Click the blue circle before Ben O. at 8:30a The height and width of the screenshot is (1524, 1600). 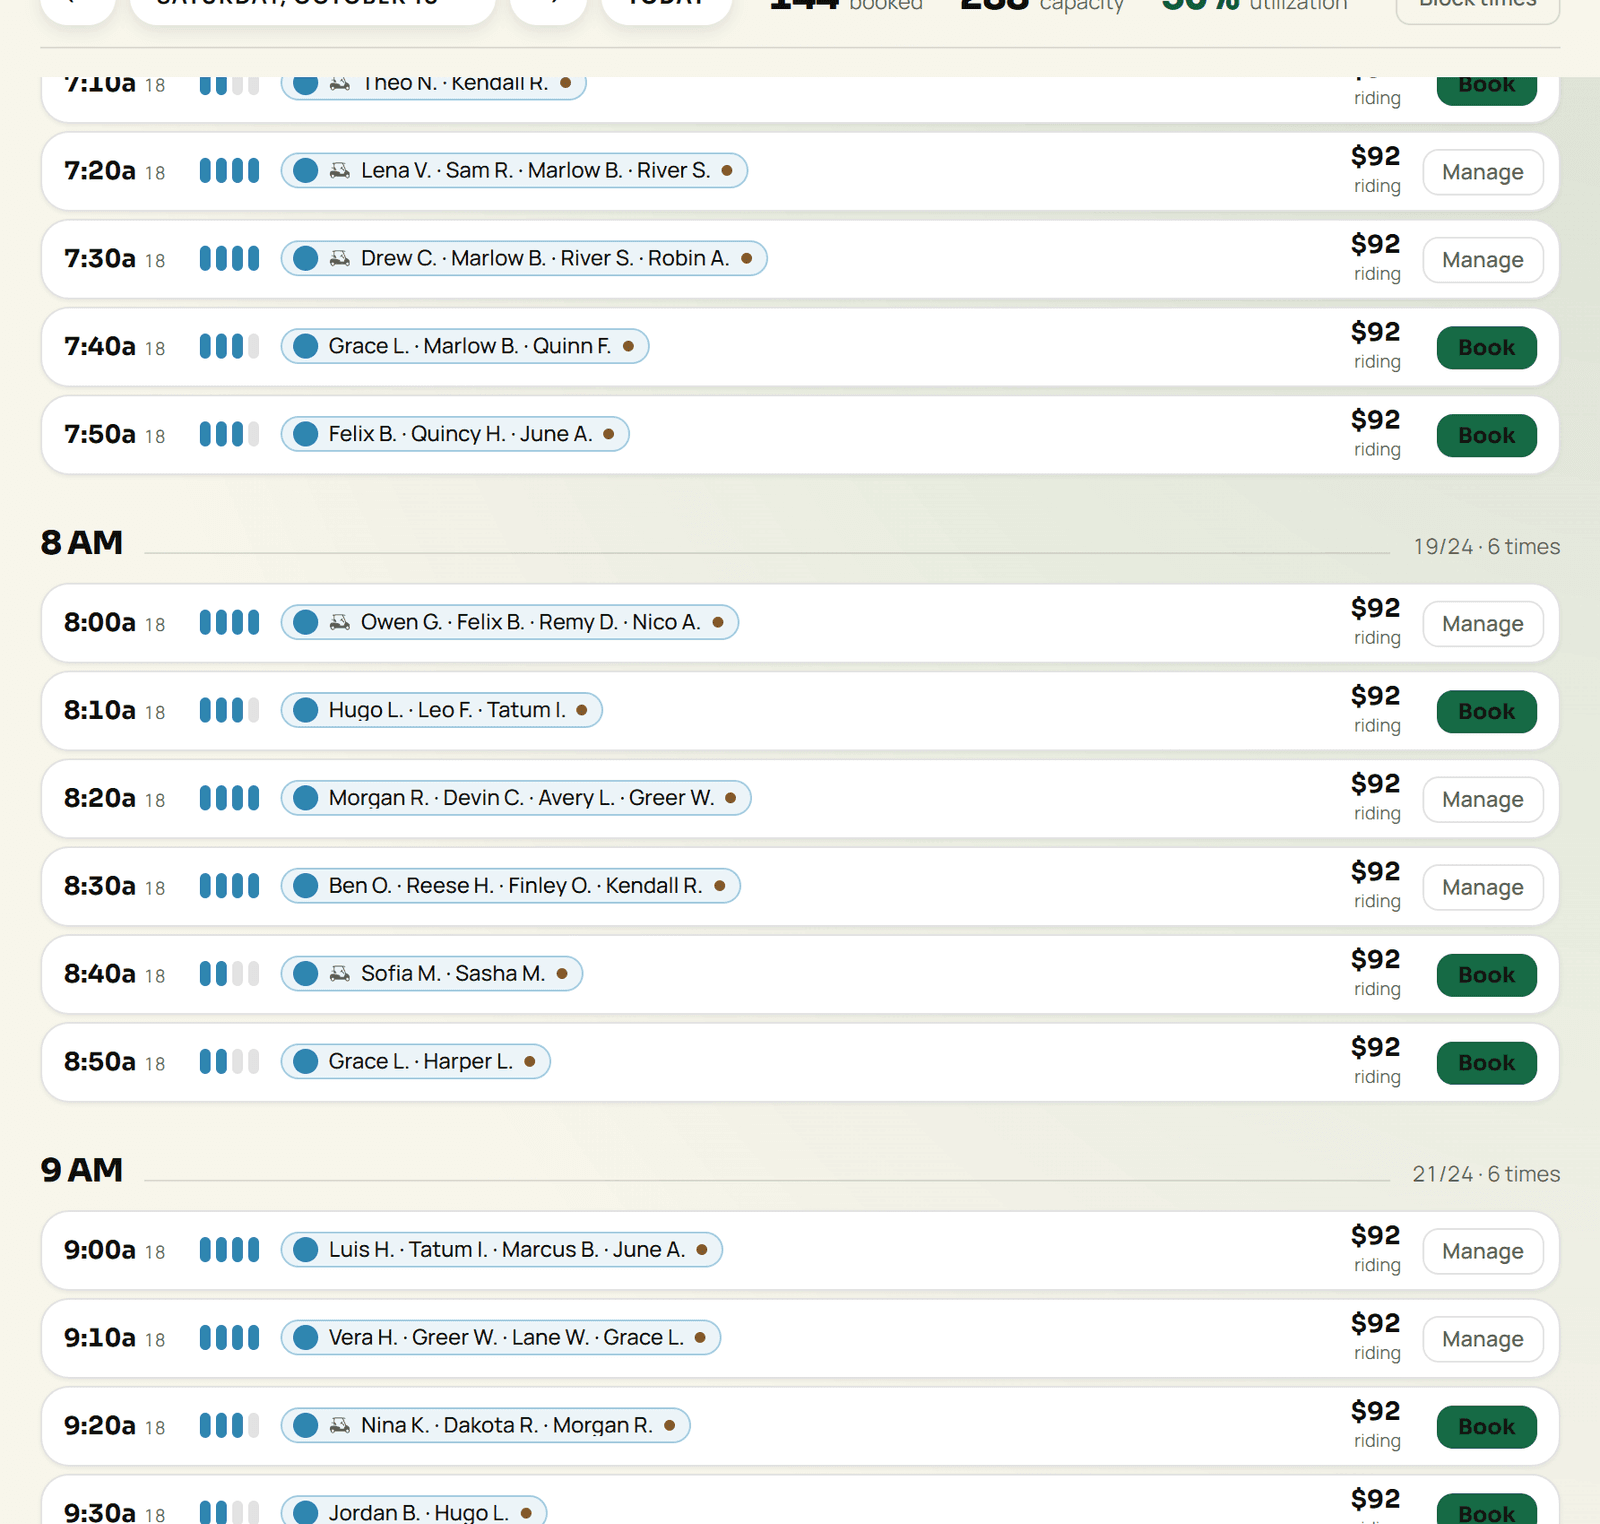tap(306, 886)
